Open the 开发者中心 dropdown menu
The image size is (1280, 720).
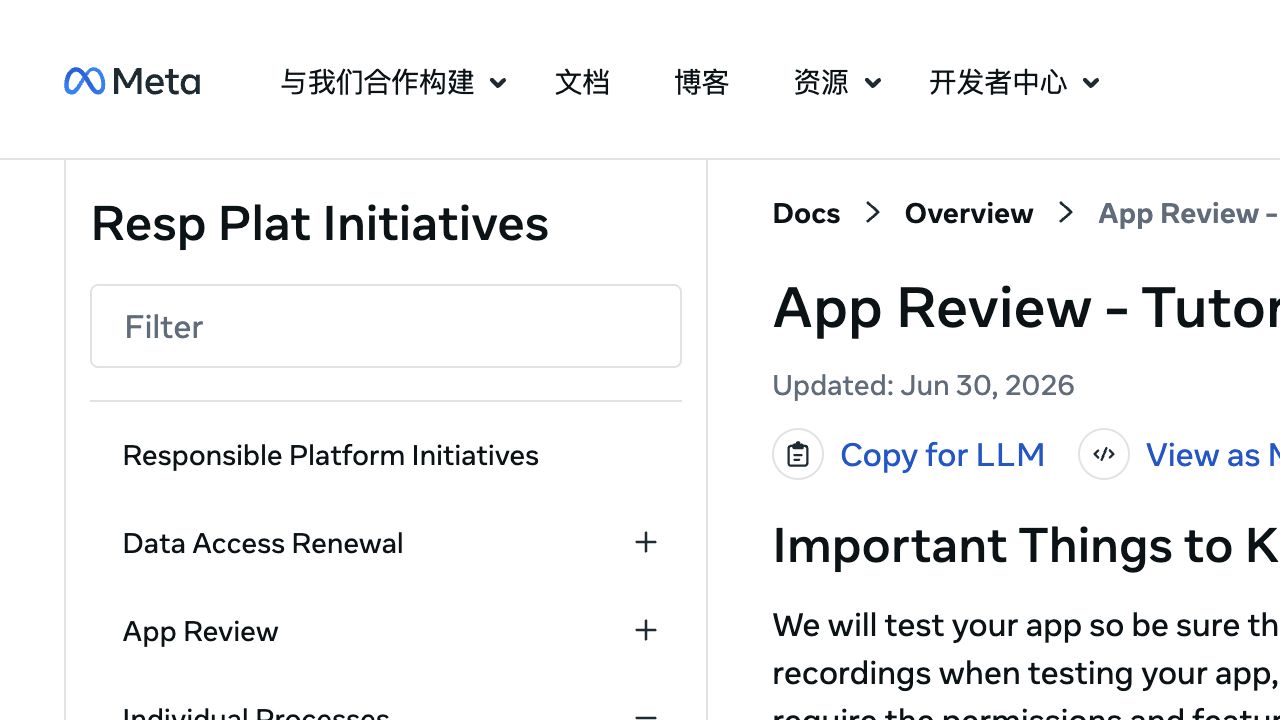coord(1014,82)
